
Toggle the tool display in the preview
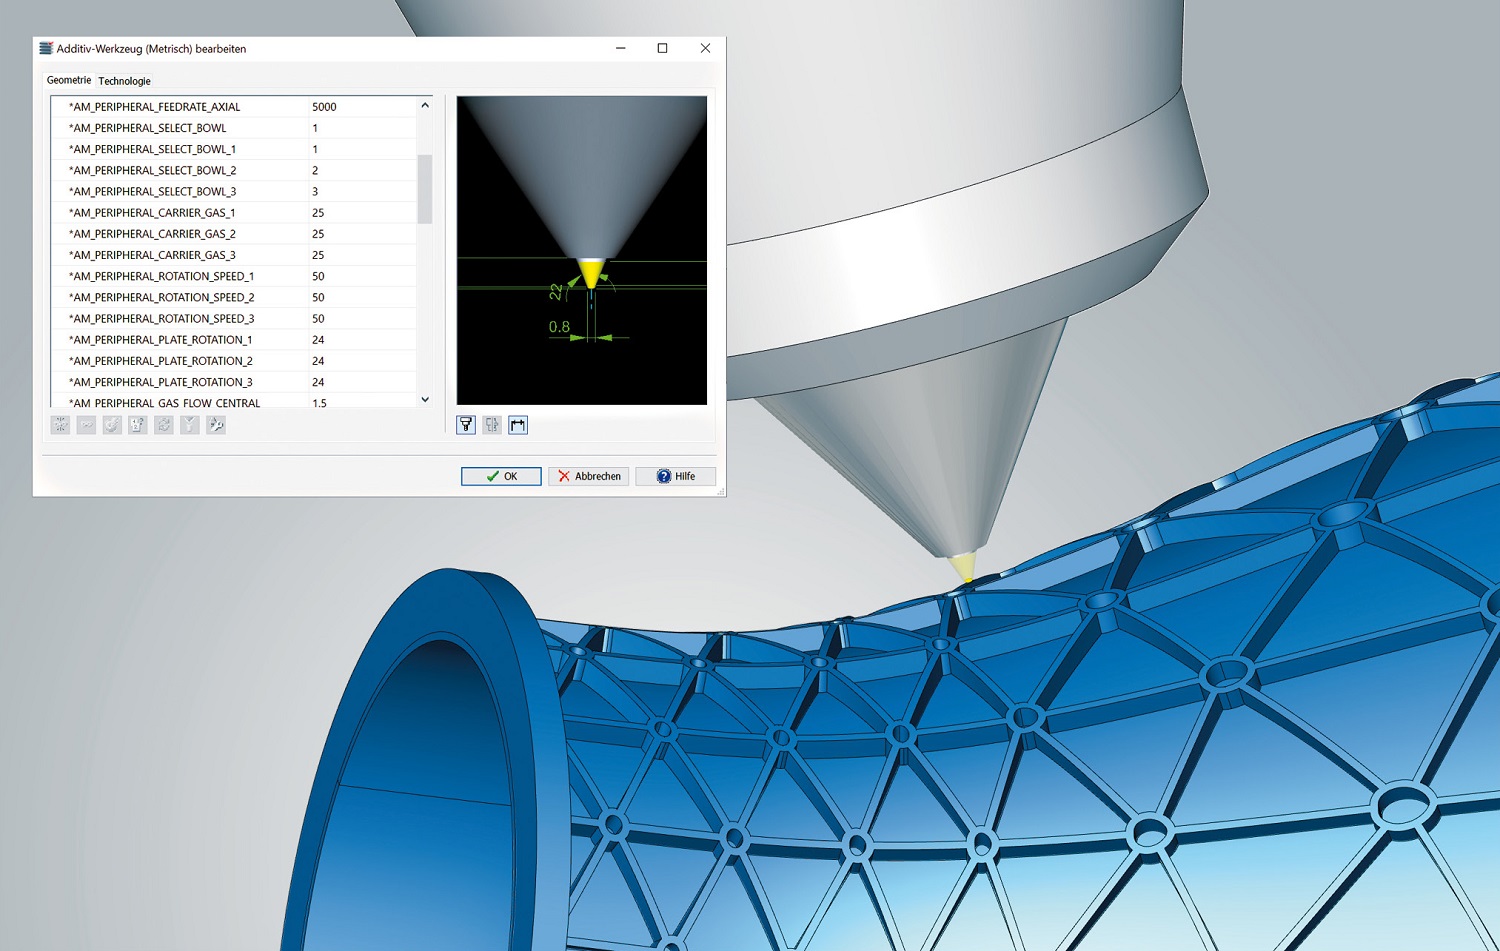tap(466, 425)
